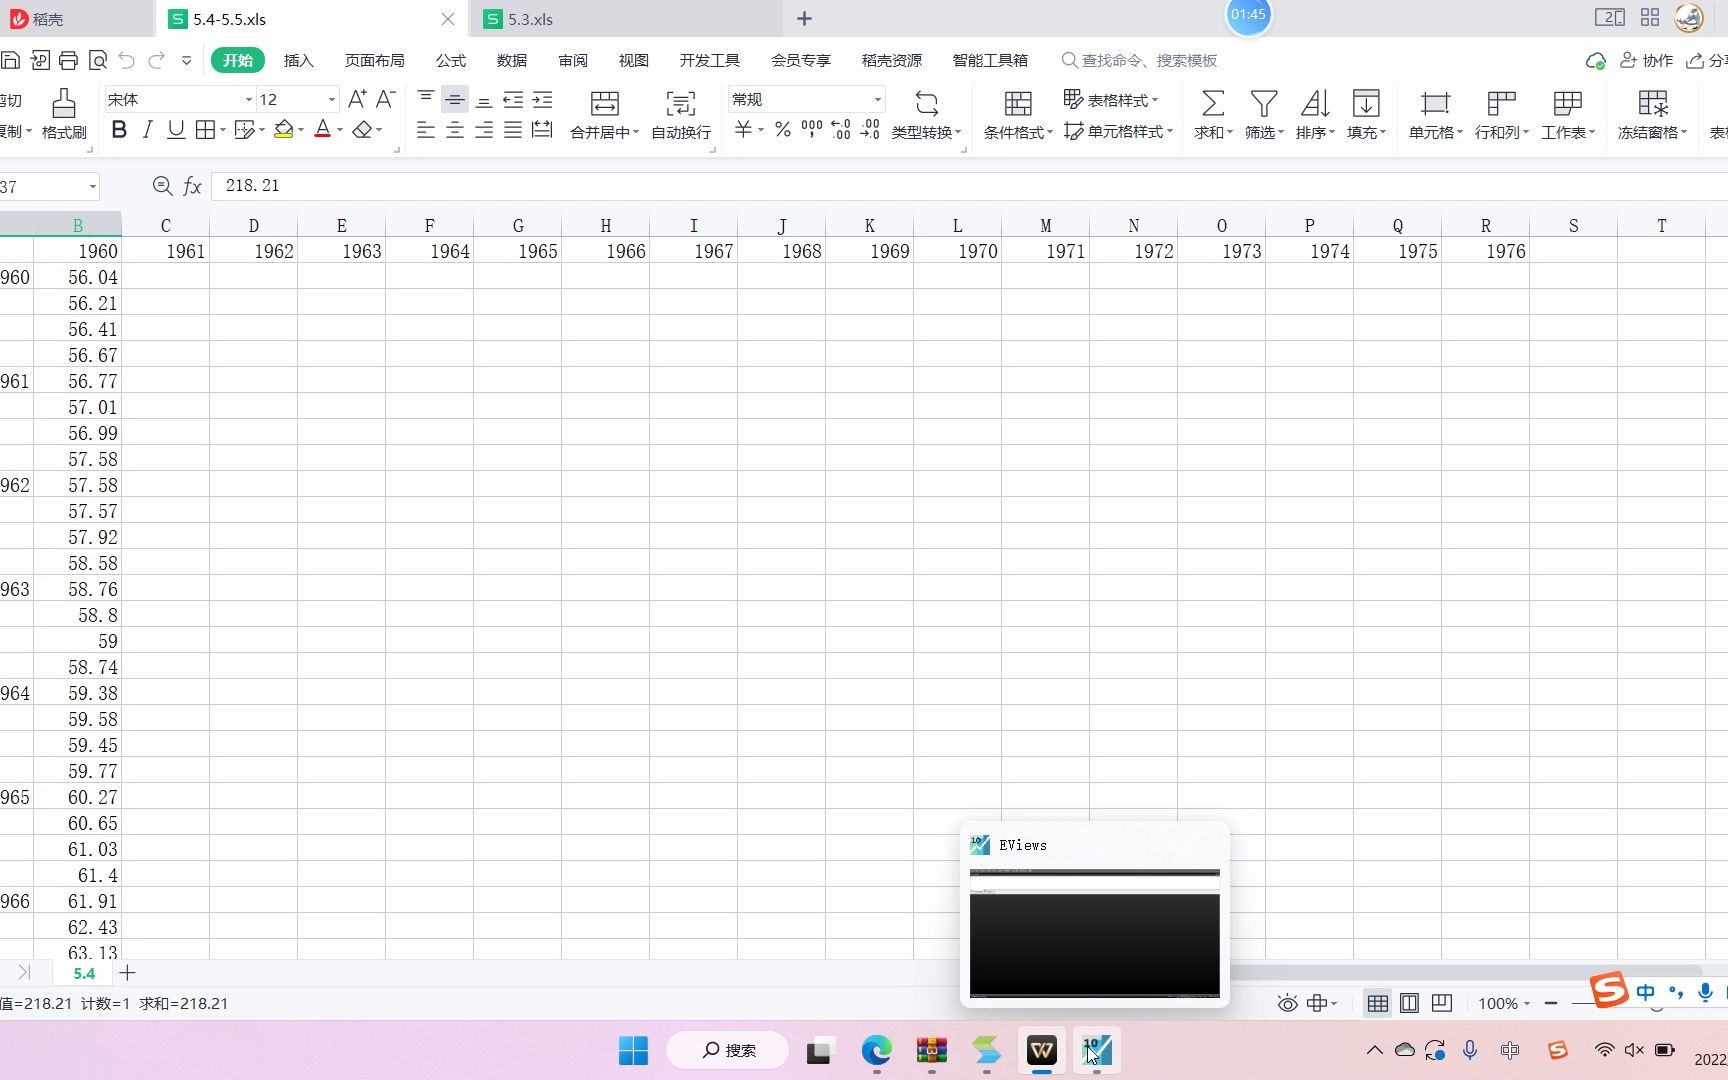Increase indent icon
This screenshot has width=1728, height=1080.
tap(542, 99)
